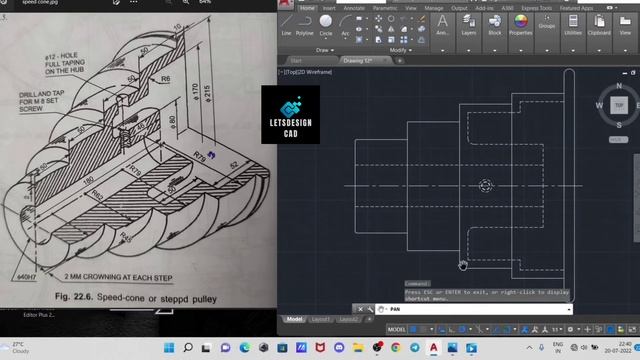Select the Circle tool
This screenshot has height=360, width=640.
(326, 24)
